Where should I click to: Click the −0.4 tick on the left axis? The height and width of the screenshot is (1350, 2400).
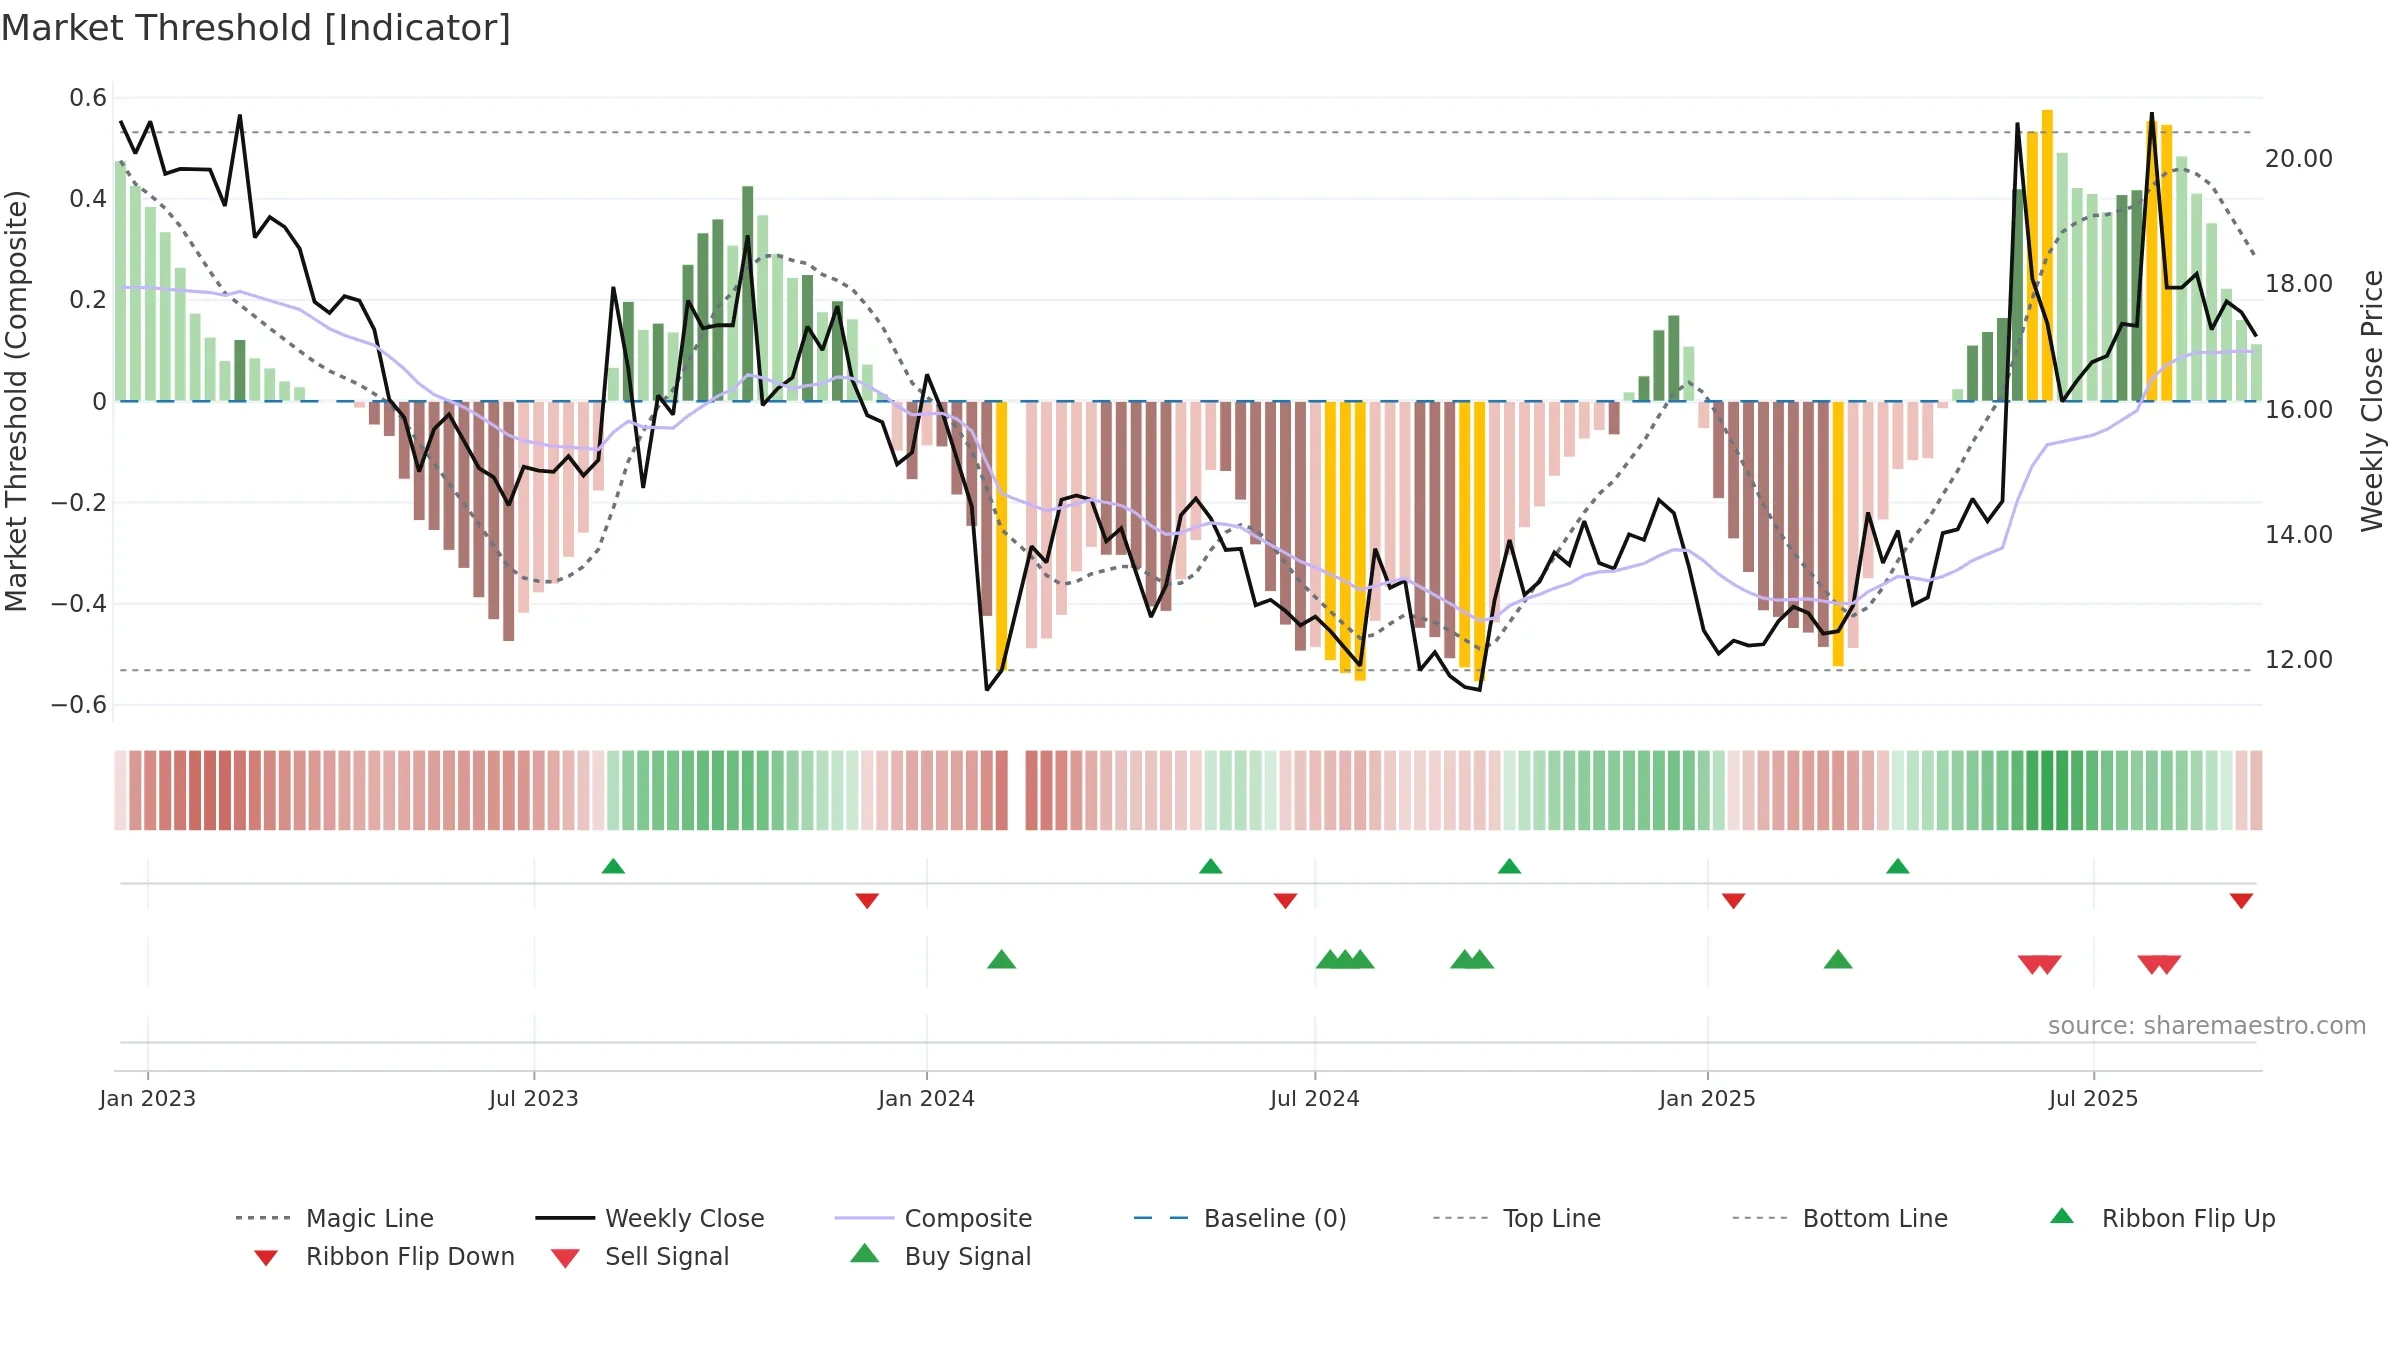pos(79,604)
